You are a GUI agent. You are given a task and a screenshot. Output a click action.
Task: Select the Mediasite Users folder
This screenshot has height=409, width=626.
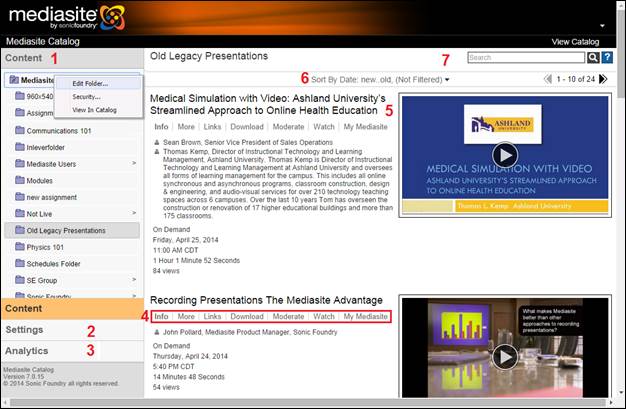[x=72, y=164]
